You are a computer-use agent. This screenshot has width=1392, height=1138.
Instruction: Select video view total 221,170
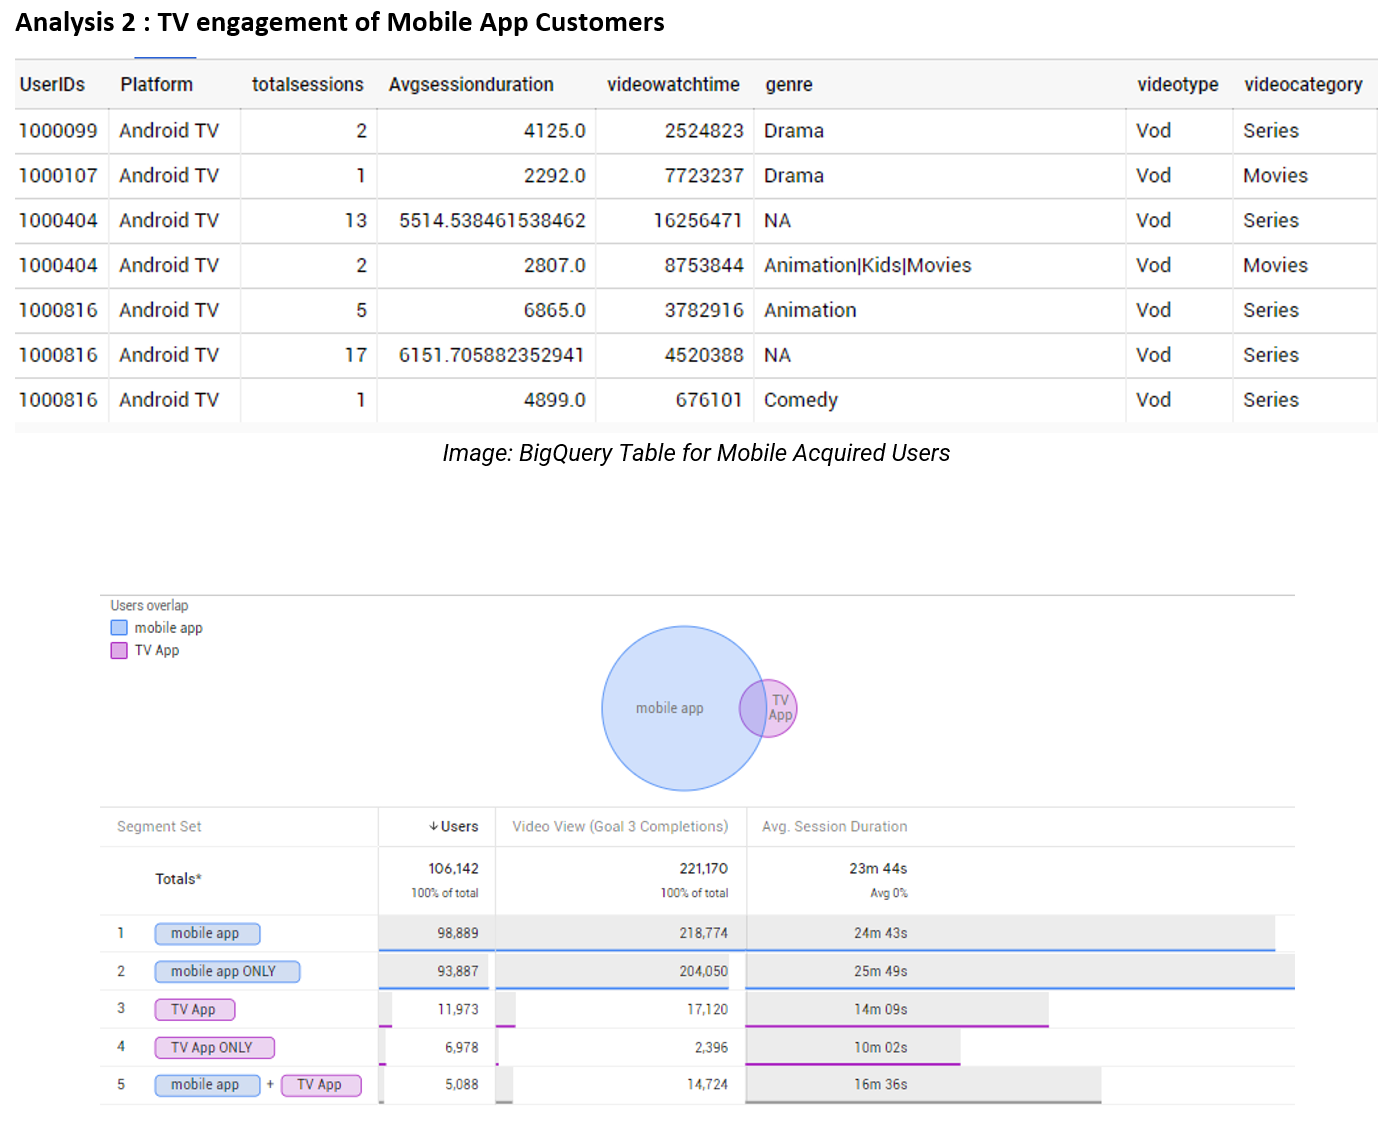click(704, 869)
